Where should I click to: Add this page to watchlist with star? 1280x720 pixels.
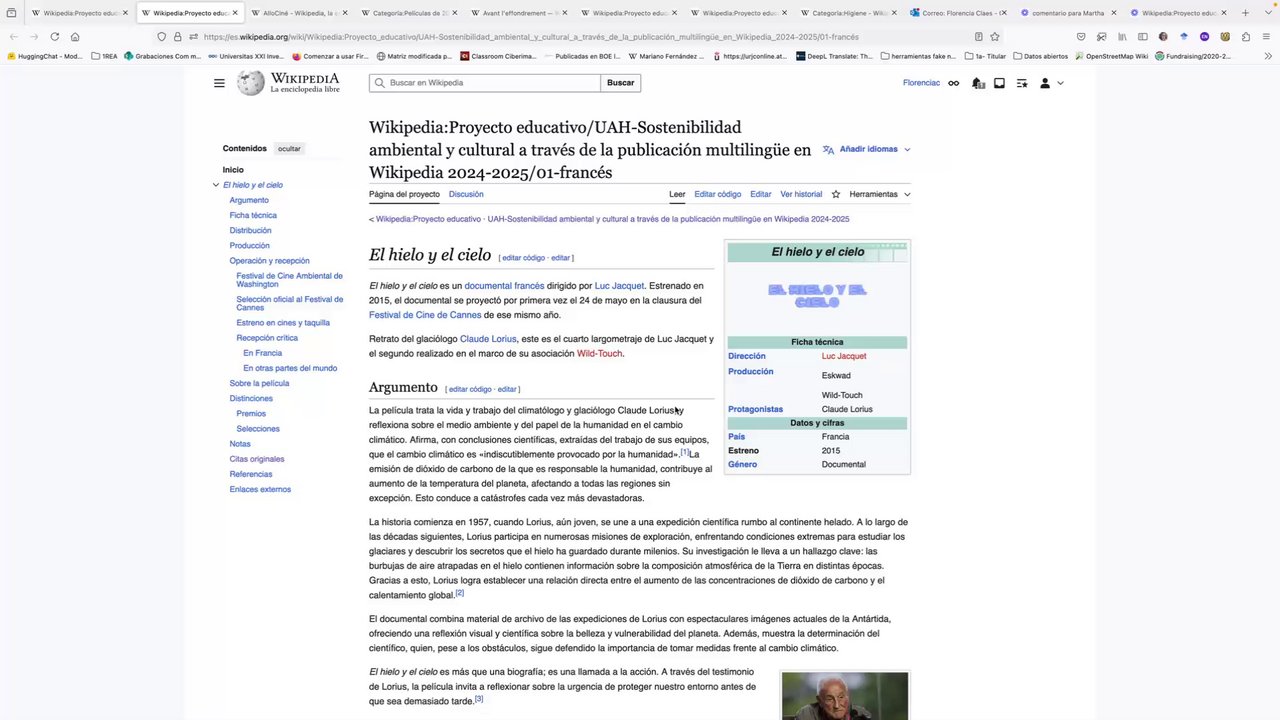836,194
